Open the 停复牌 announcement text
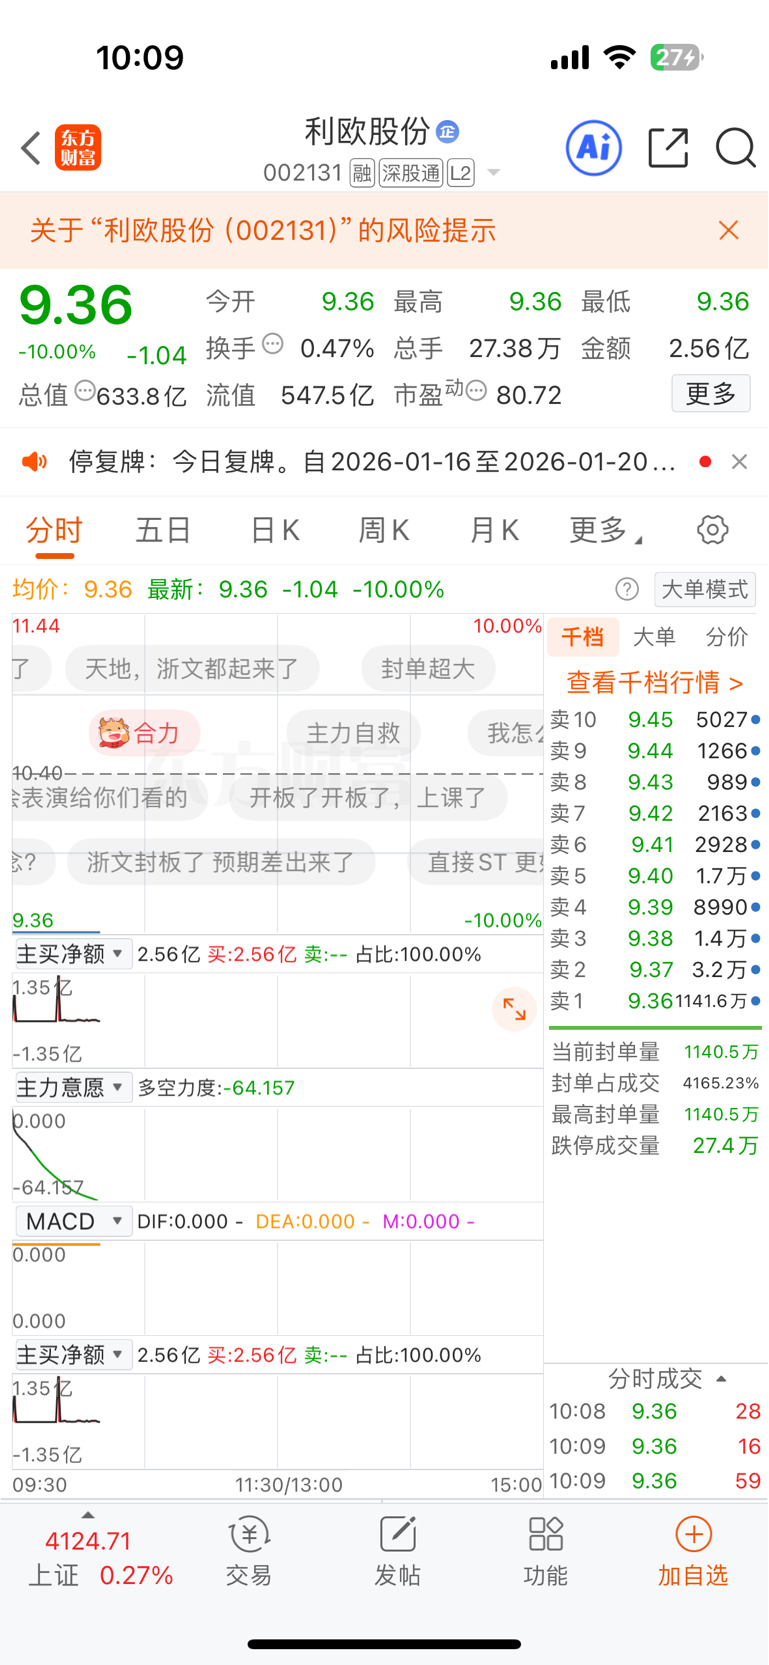 [x=372, y=461]
